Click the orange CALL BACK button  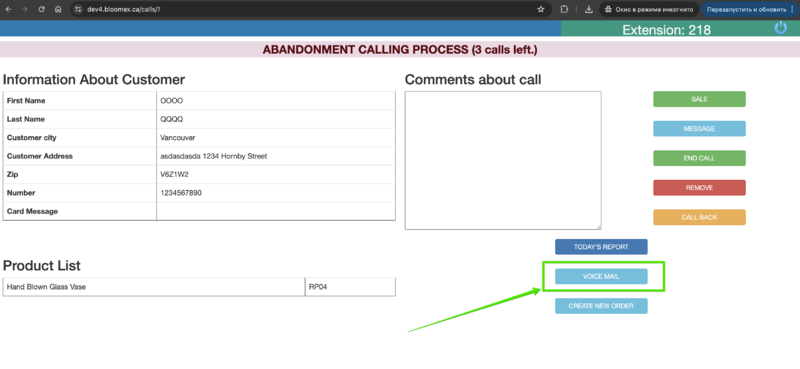699,217
